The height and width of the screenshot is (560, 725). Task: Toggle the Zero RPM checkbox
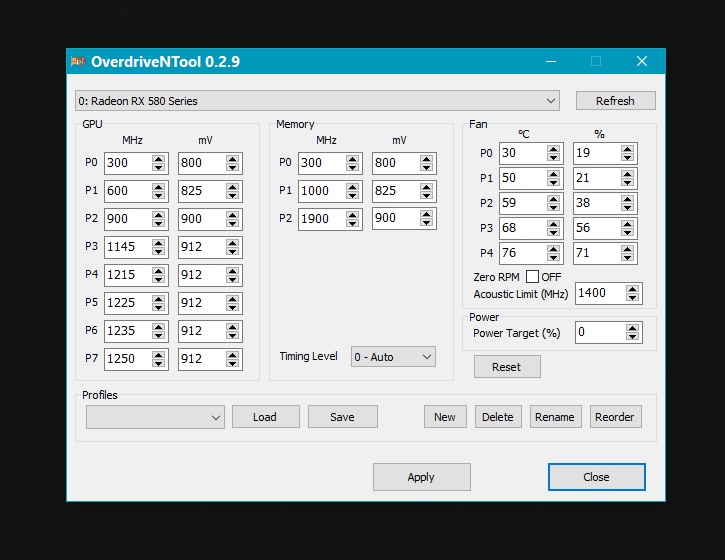click(532, 277)
